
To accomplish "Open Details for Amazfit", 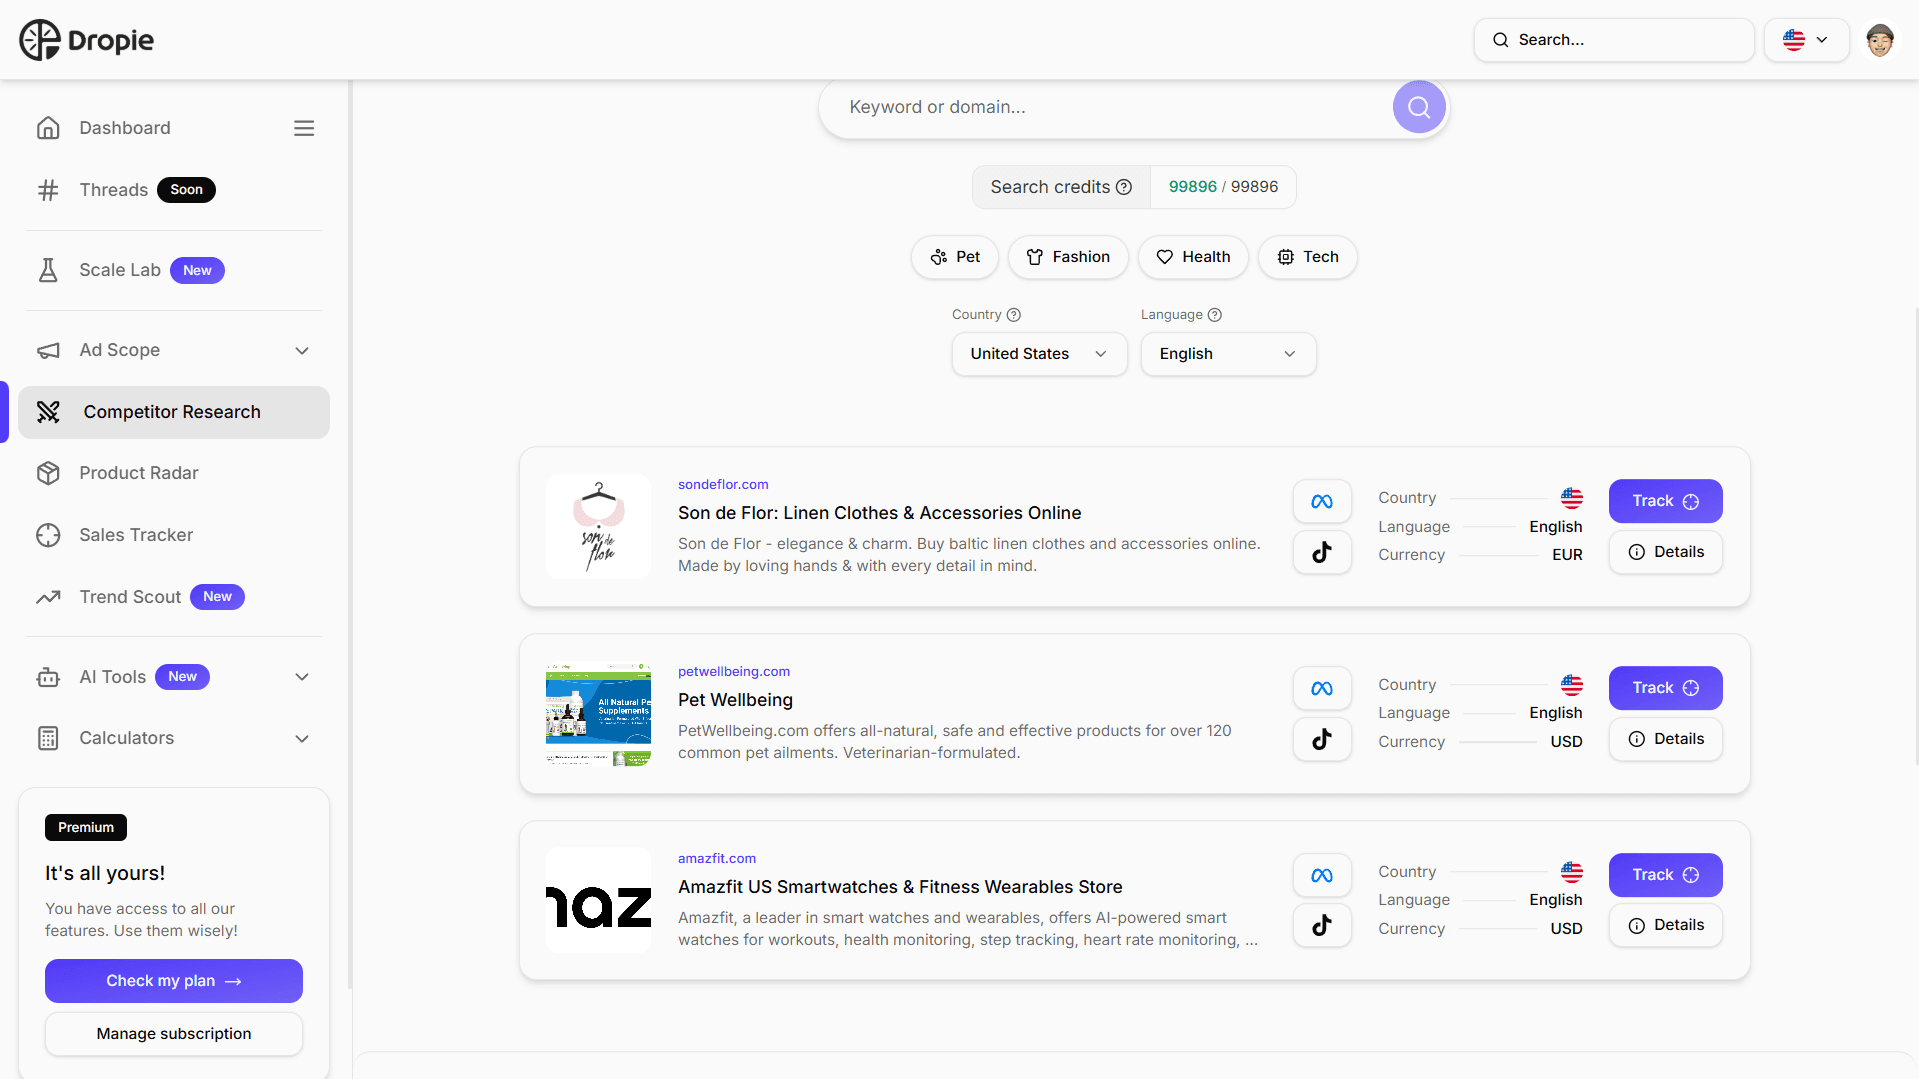I will [x=1665, y=925].
